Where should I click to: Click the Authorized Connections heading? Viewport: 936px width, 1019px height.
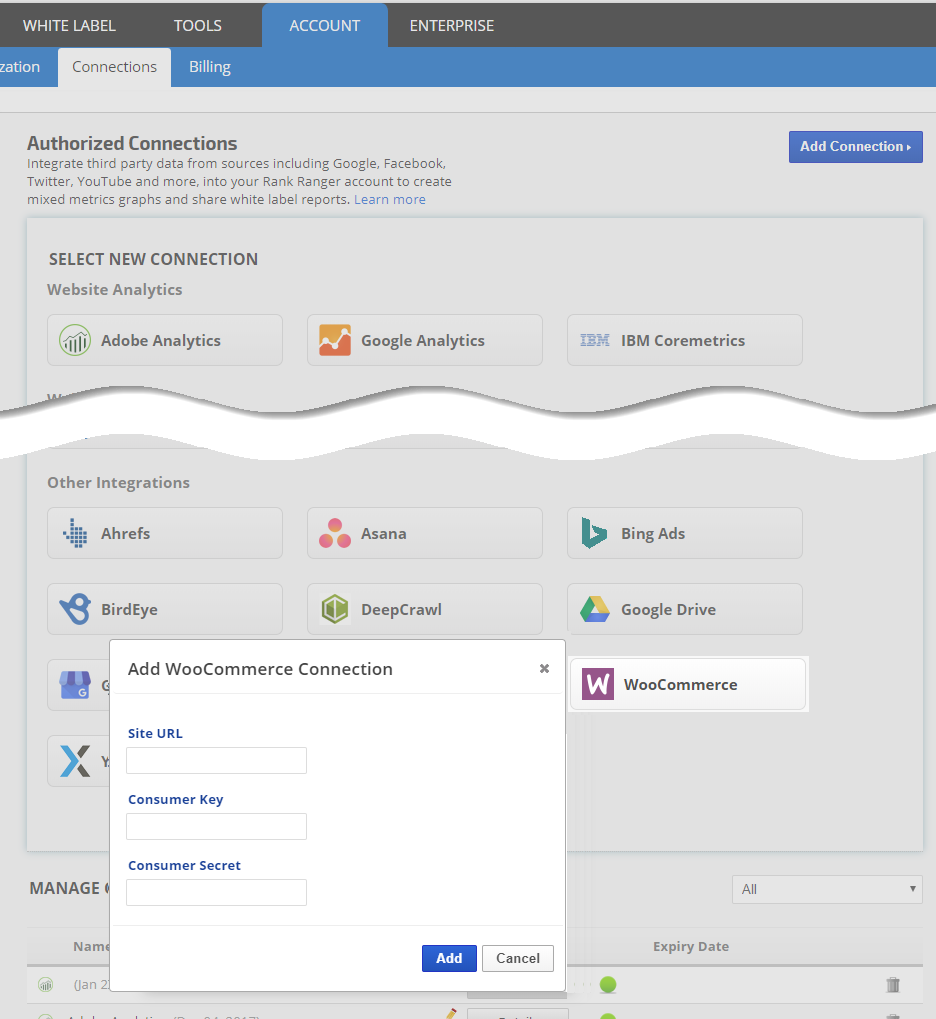(132, 143)
